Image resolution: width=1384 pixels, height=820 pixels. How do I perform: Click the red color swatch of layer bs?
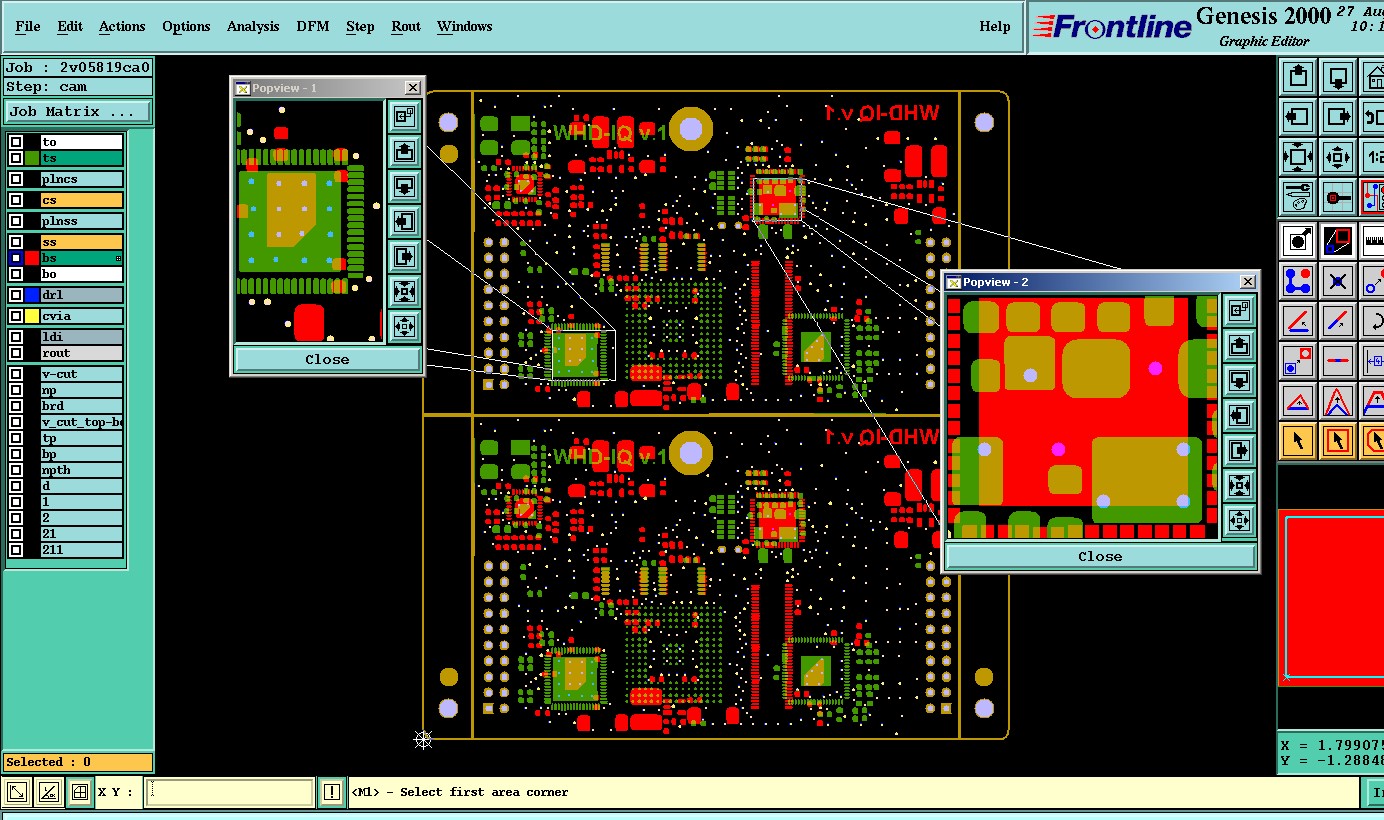point(32,258)
